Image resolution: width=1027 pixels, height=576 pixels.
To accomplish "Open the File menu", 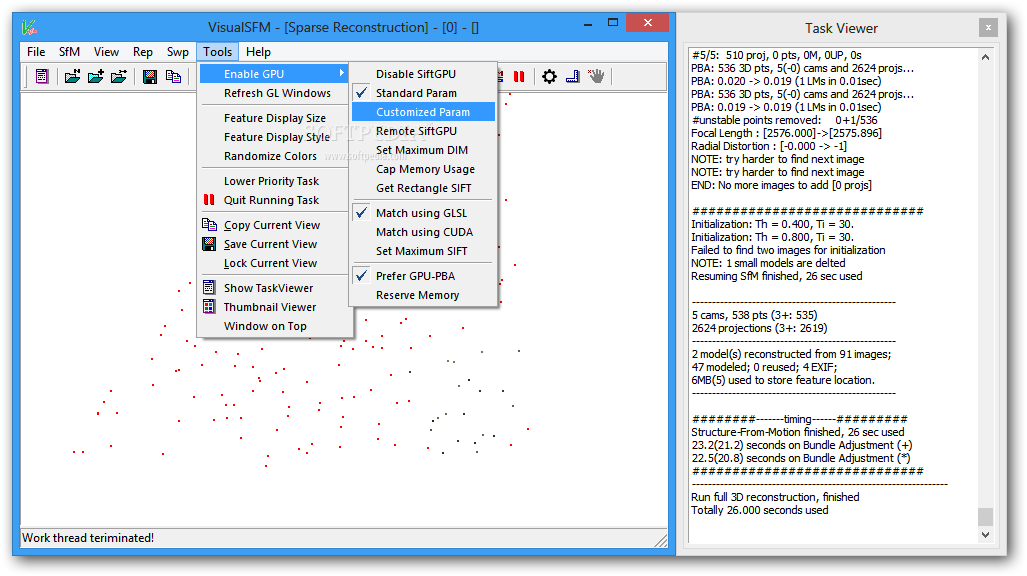I will tap(36, 52).
